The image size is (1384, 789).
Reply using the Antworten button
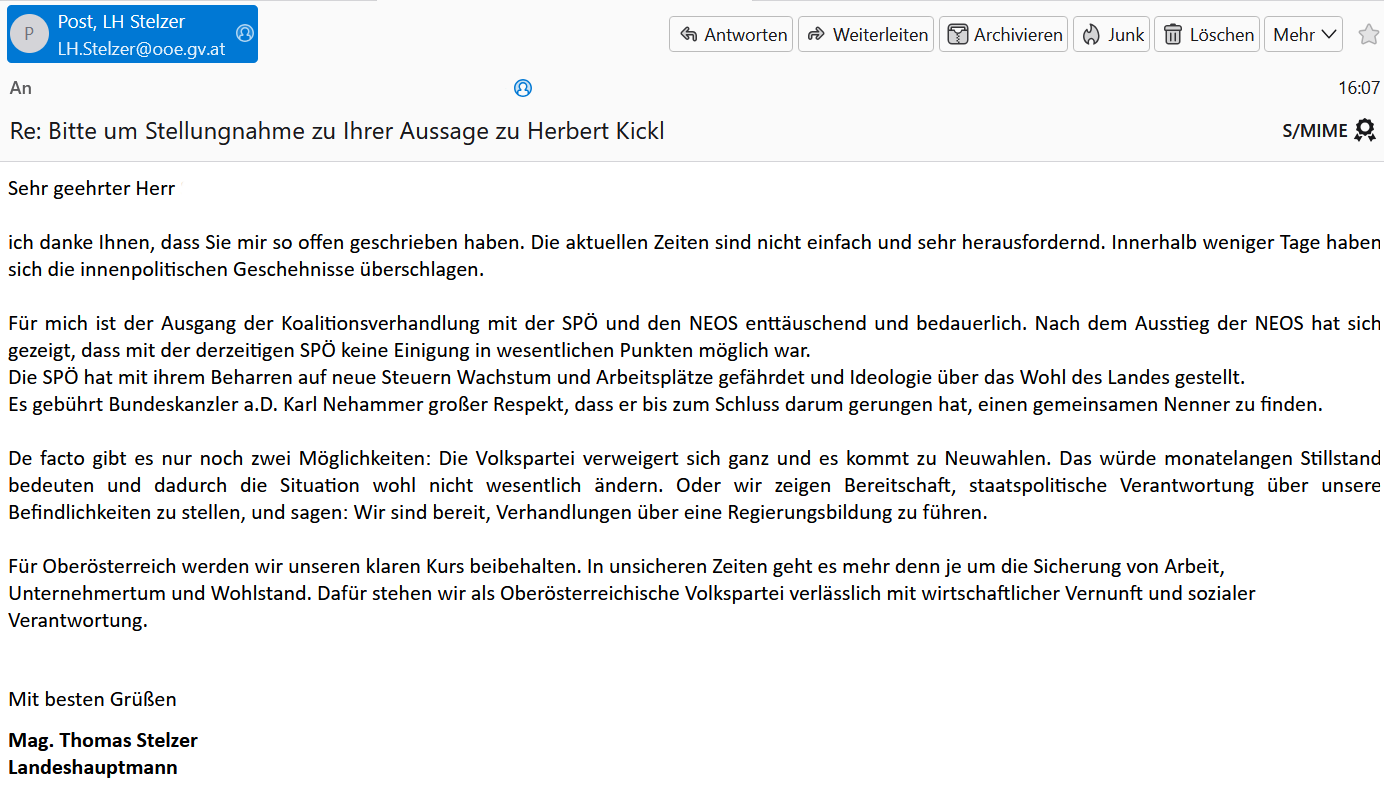(731, 34)
